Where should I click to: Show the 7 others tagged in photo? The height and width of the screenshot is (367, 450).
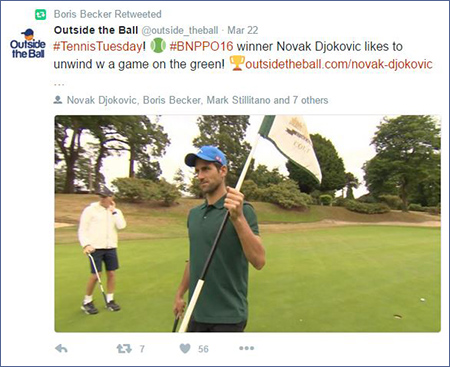coord(310,100)
